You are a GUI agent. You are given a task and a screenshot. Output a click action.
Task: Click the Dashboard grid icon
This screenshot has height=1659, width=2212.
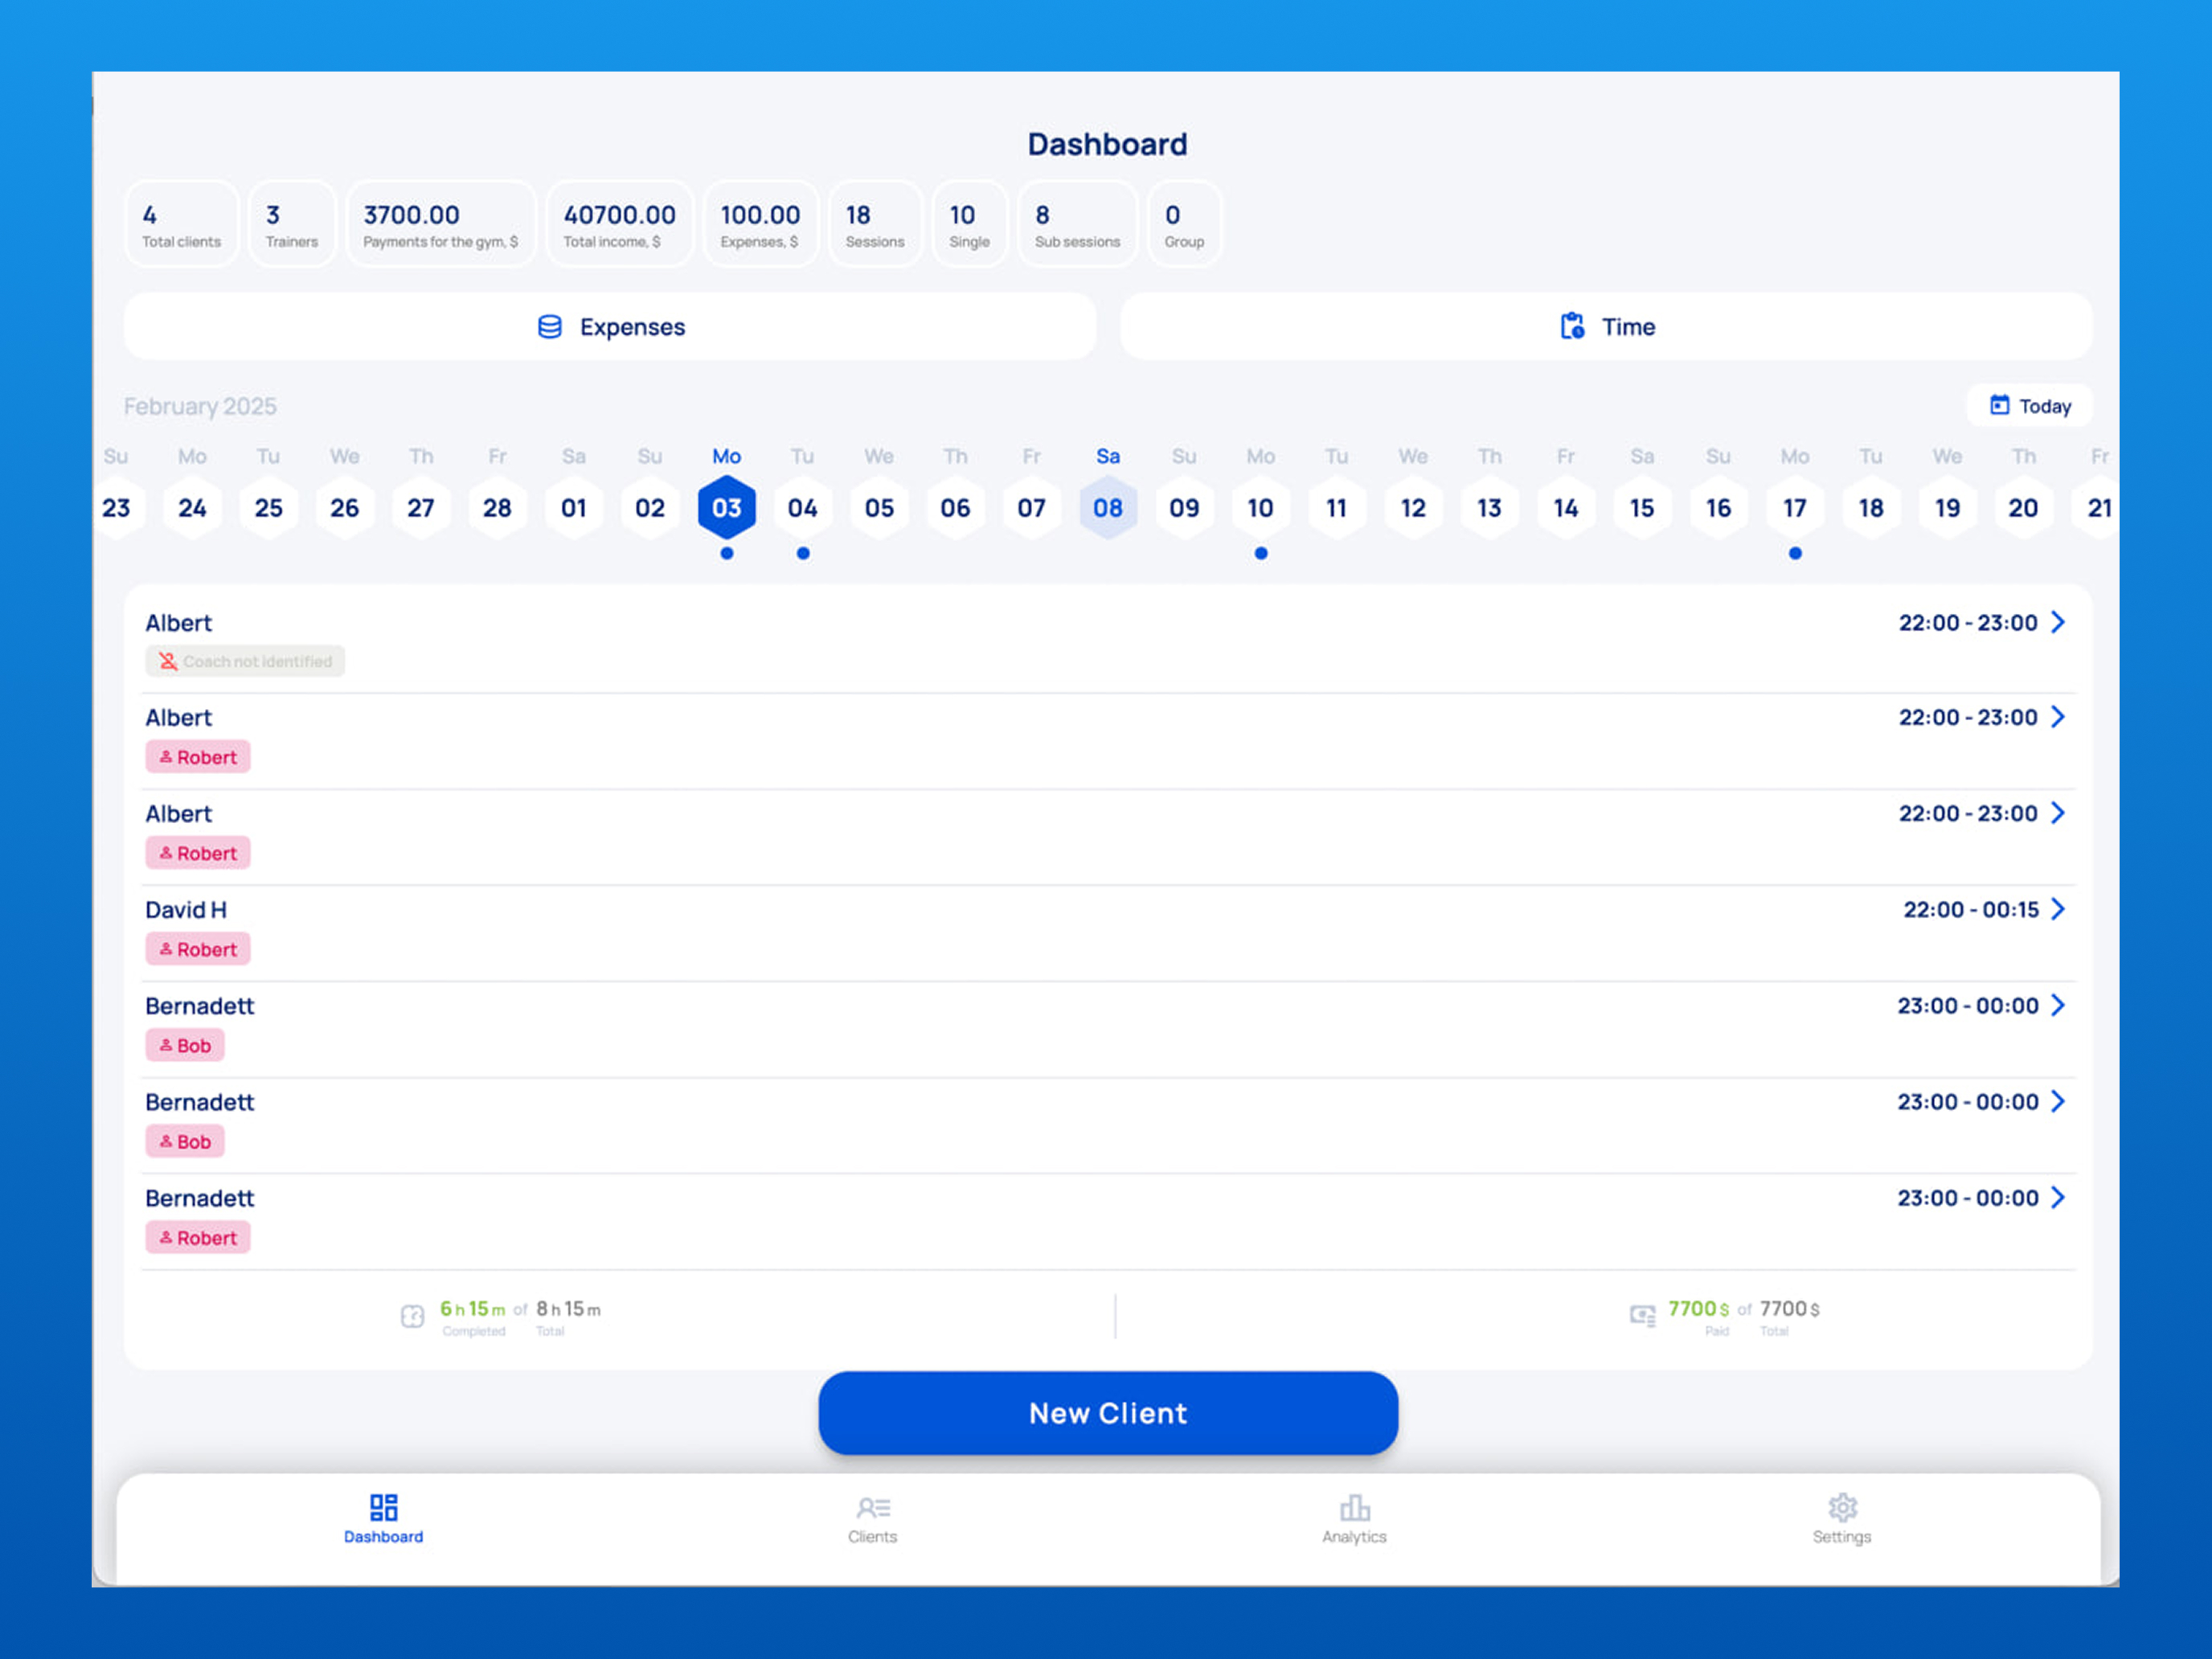(x=384, y=1507)
